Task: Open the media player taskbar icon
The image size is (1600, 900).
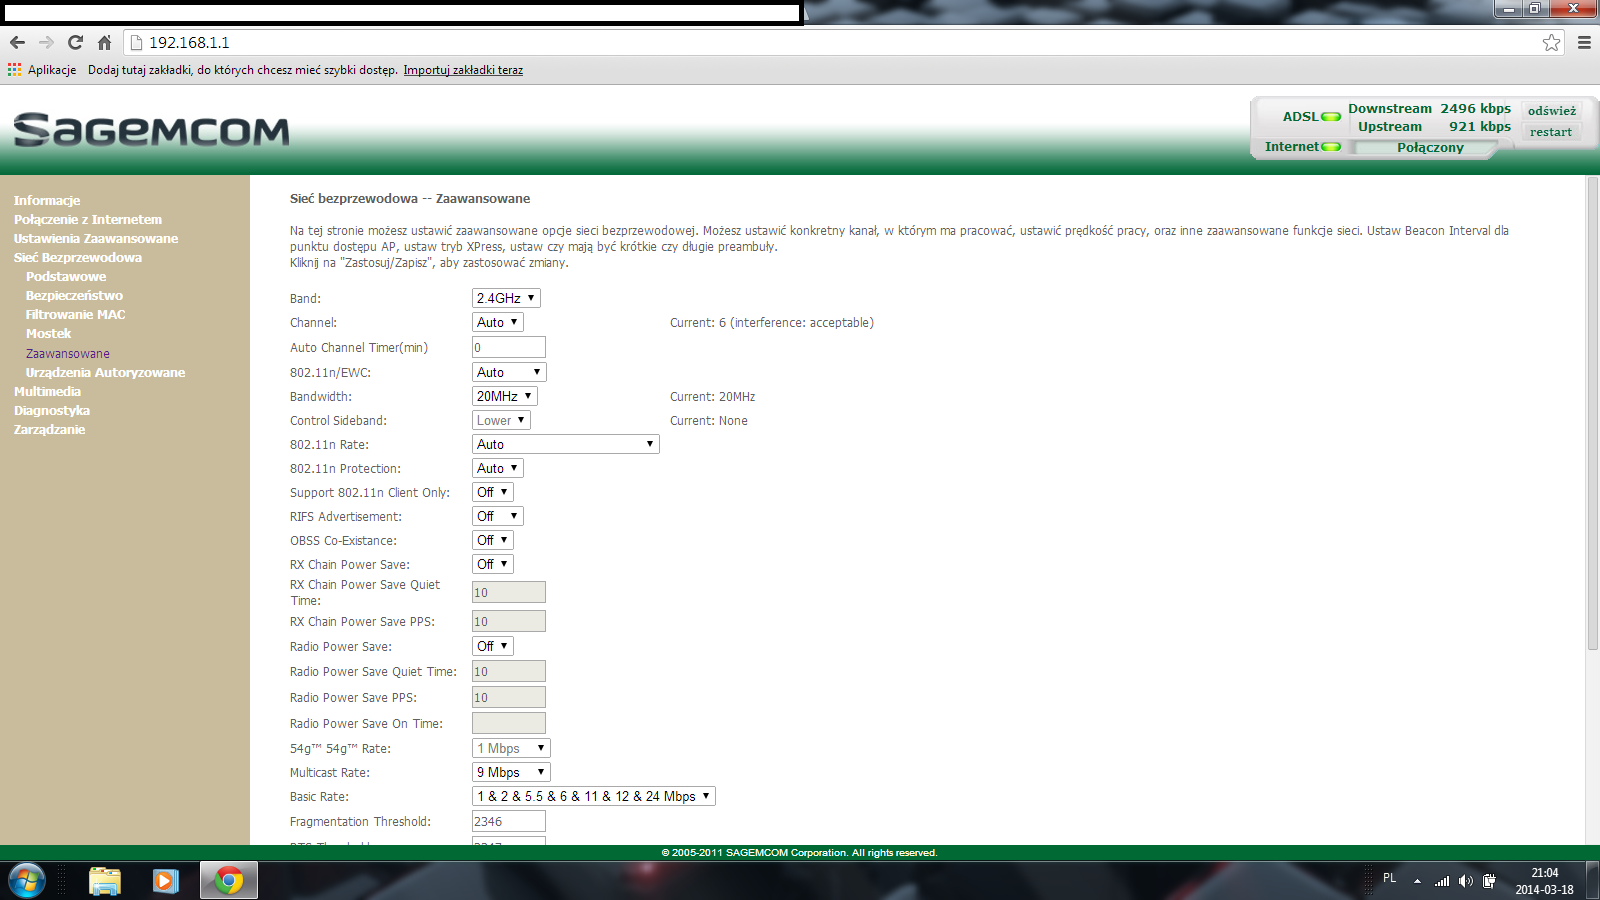Action: point(165,881)
